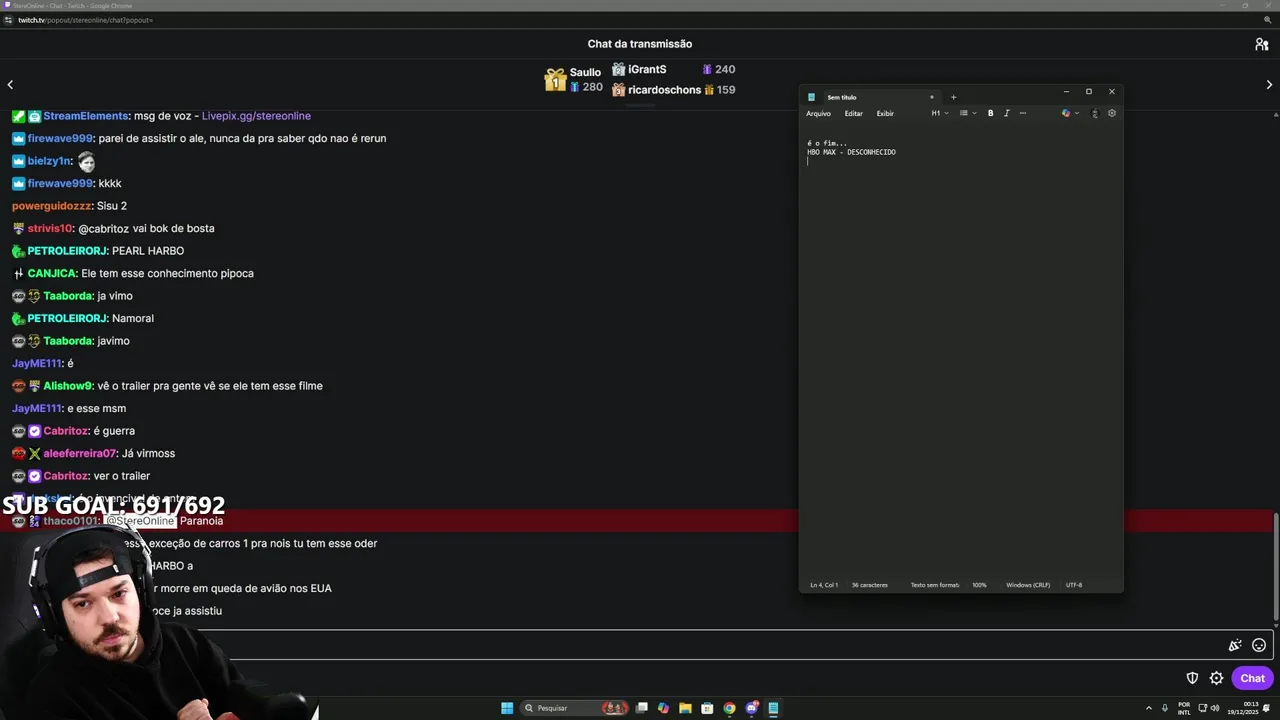1280x720 pixels.
Task: Click username powerguidozzz in chat
Action: 52,206
